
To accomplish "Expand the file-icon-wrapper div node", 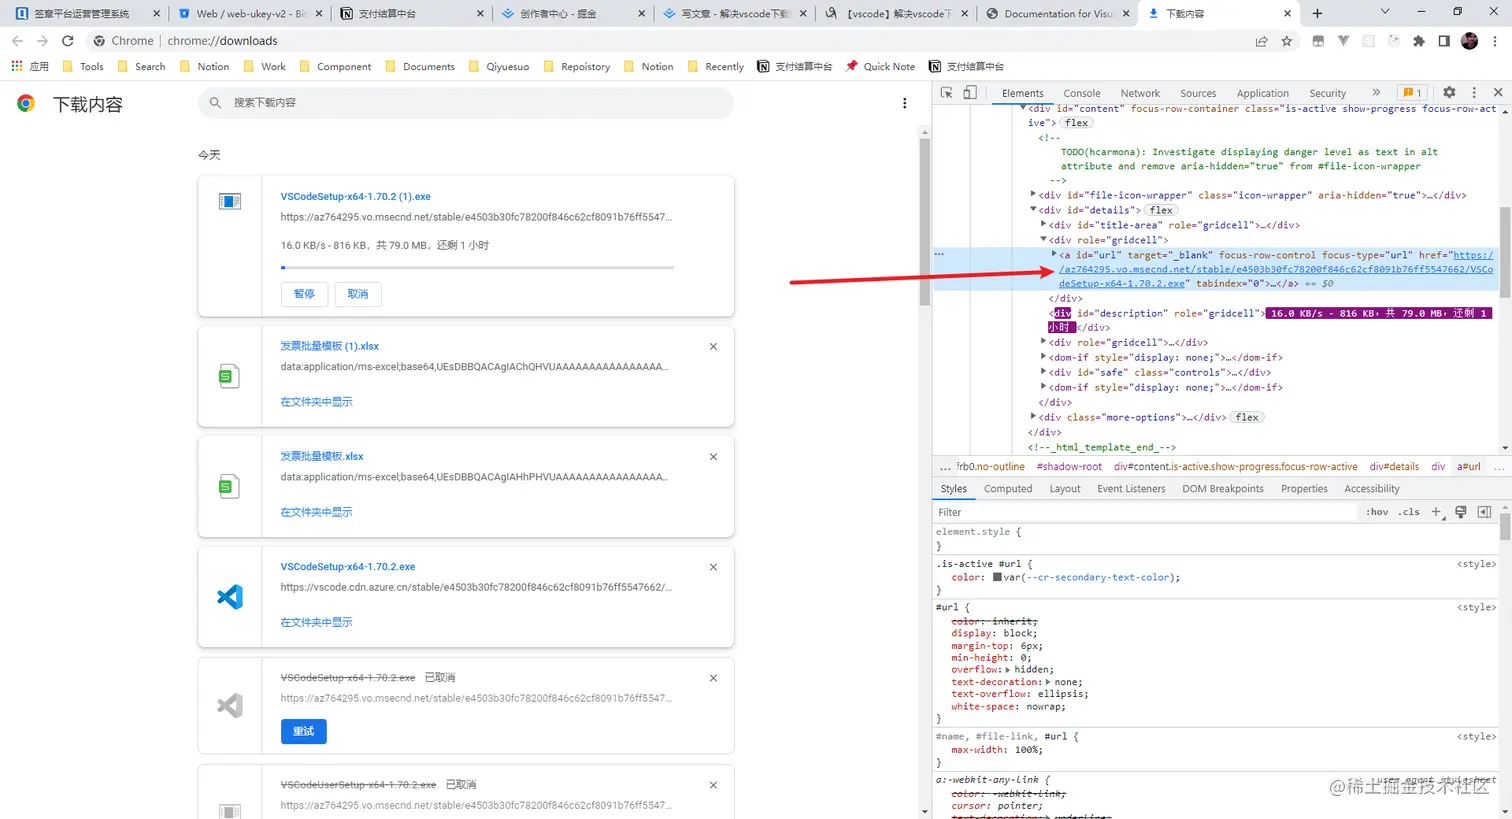I will (1033, 195).
